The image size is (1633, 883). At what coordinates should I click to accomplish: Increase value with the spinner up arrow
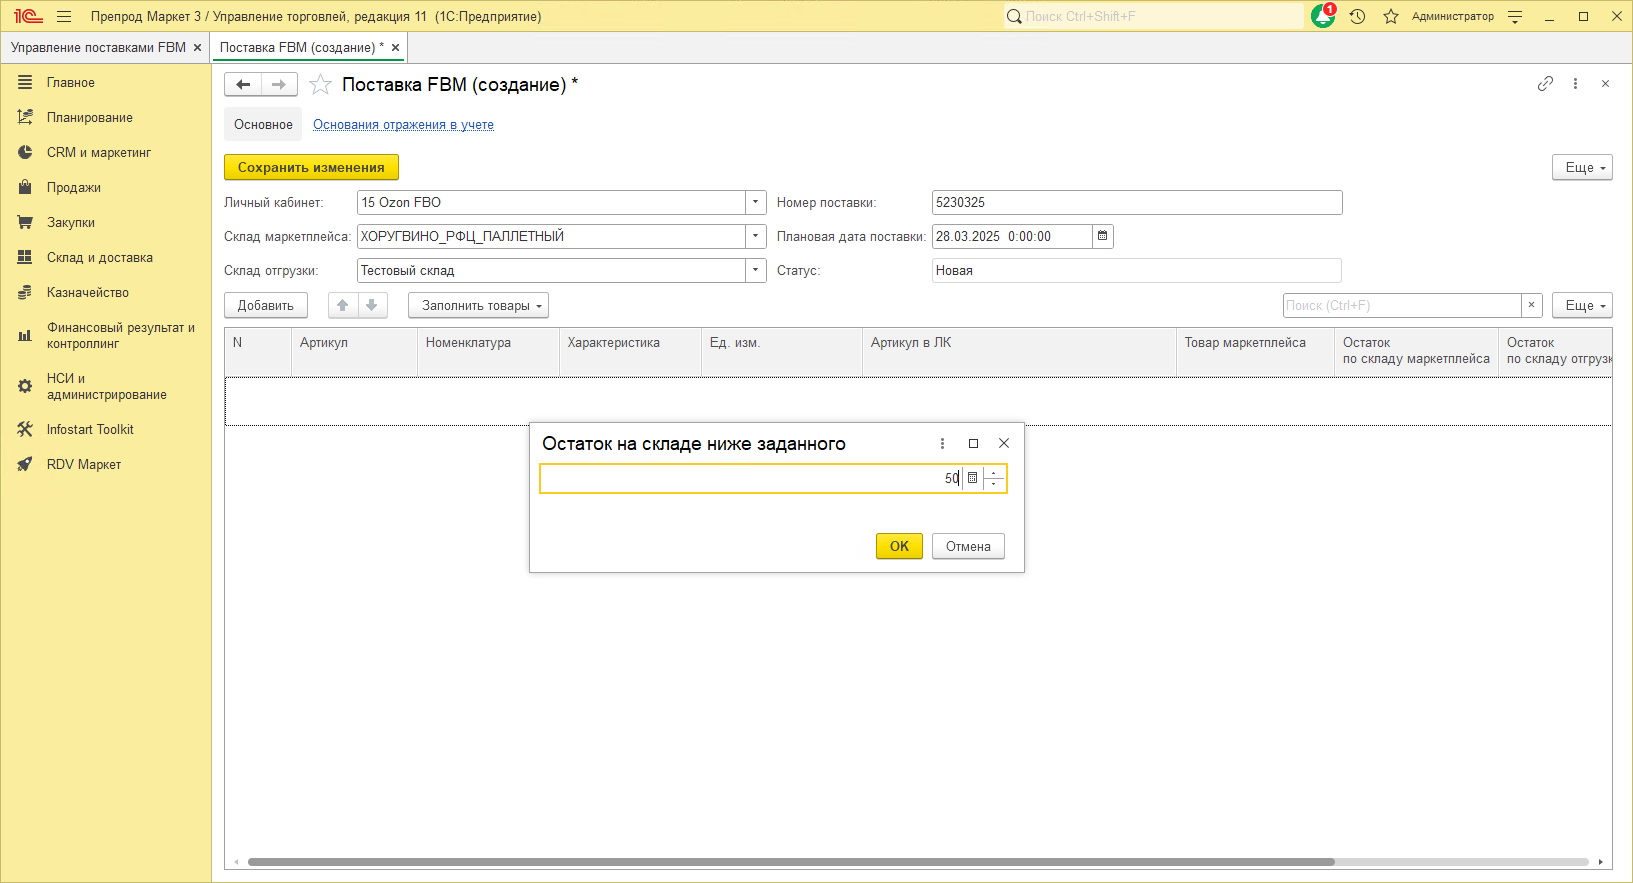[x=994, y=473]
